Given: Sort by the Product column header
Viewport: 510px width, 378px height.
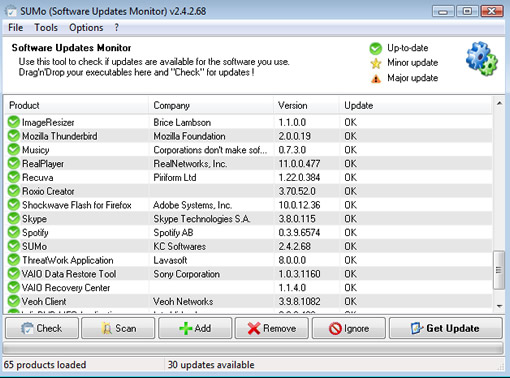Looking at the screenshot, I should tap(77, 105).
